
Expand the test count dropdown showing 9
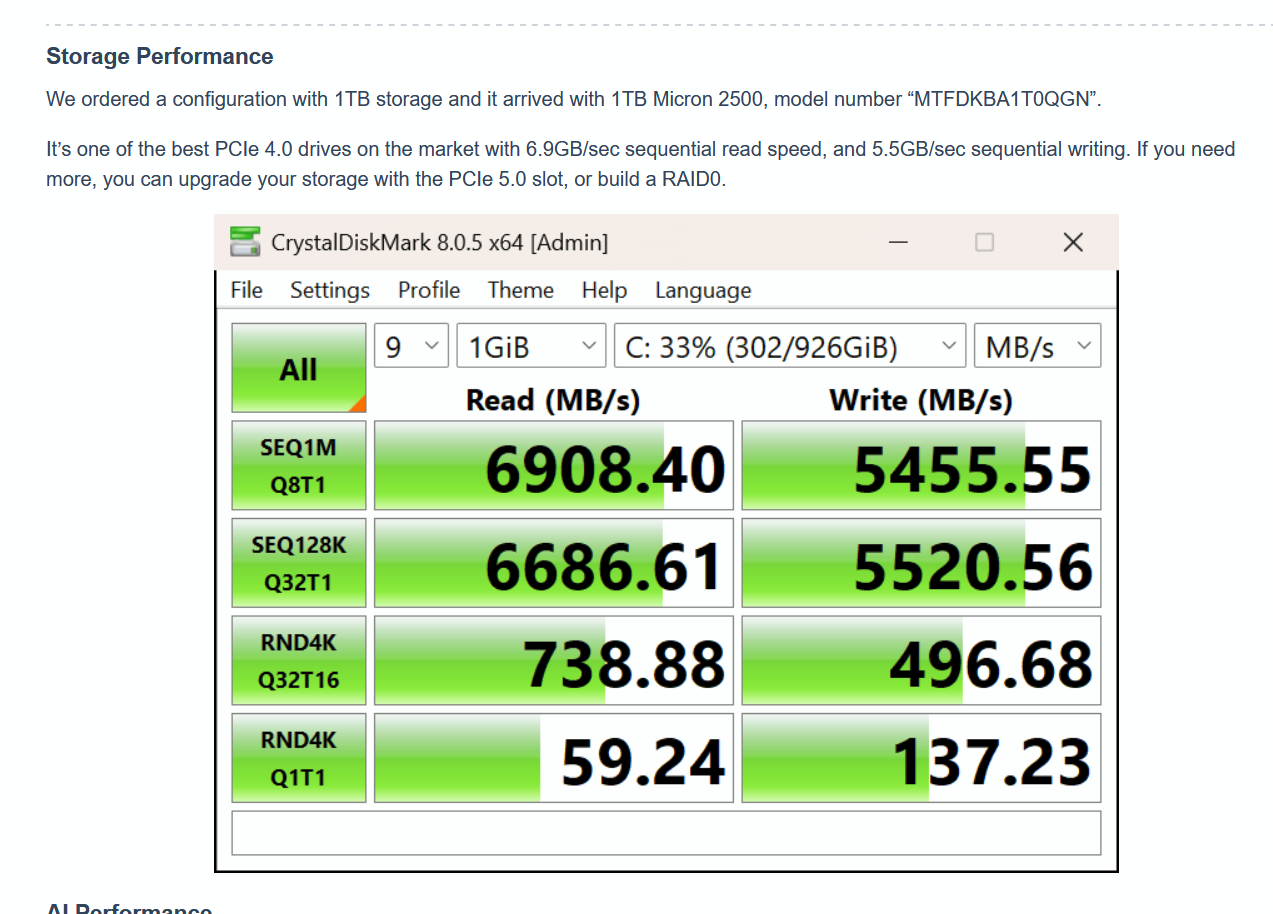tap(411, 346)
